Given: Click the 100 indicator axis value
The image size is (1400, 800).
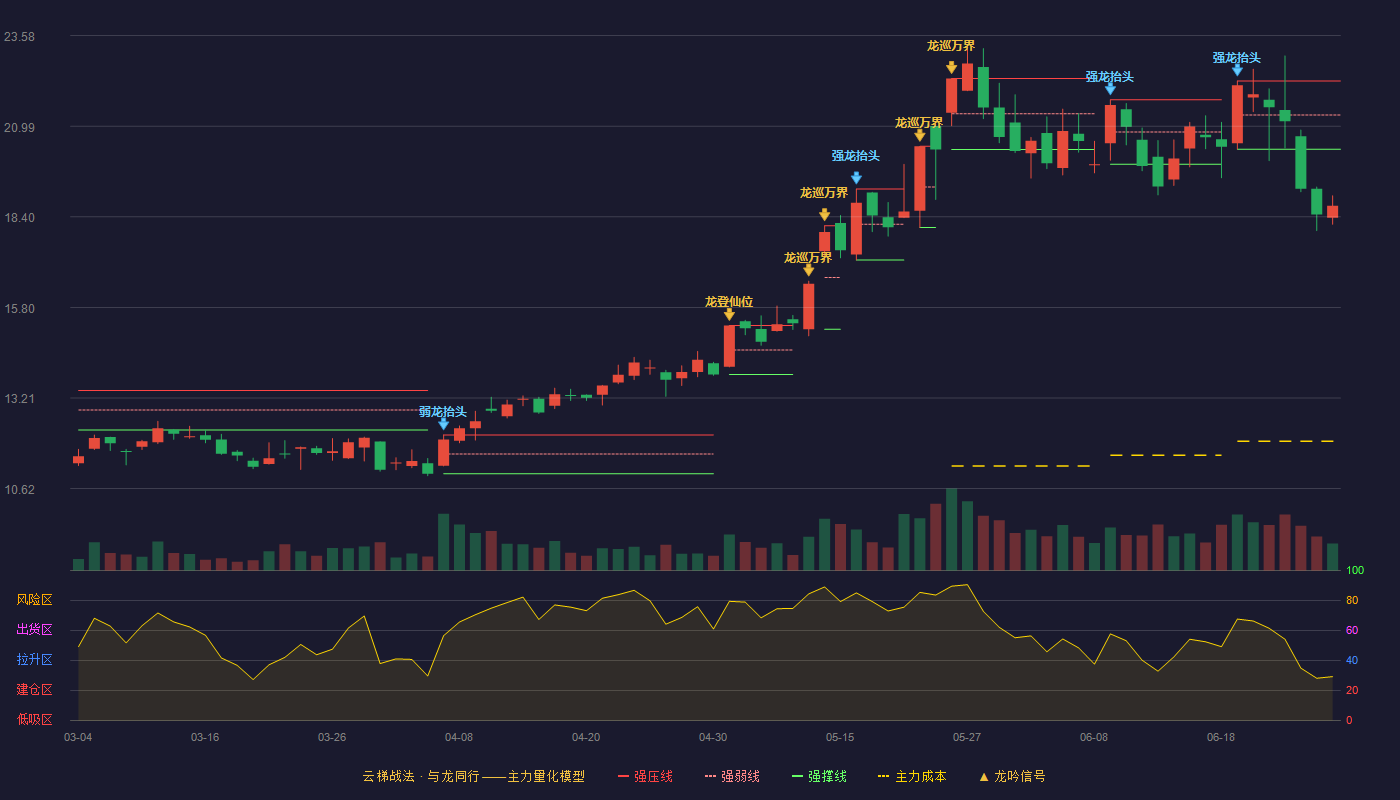Looking at the screenshot, I should 1355,570.
